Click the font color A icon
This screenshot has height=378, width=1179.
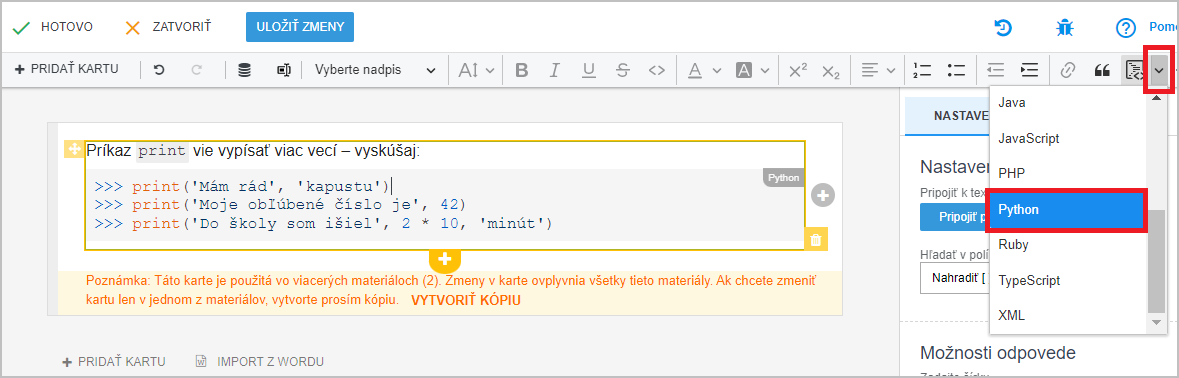[x=695, y=70]
